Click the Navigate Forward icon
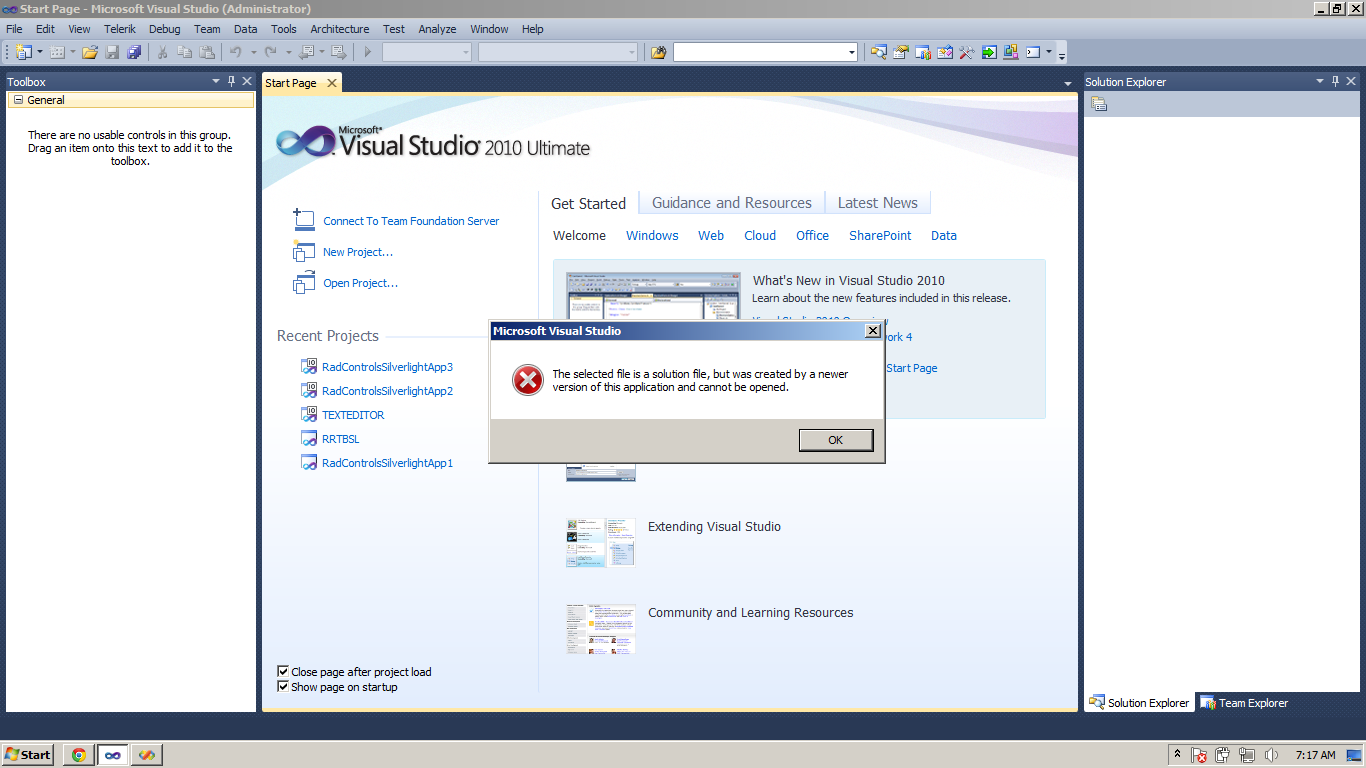 tap(339, 52)
